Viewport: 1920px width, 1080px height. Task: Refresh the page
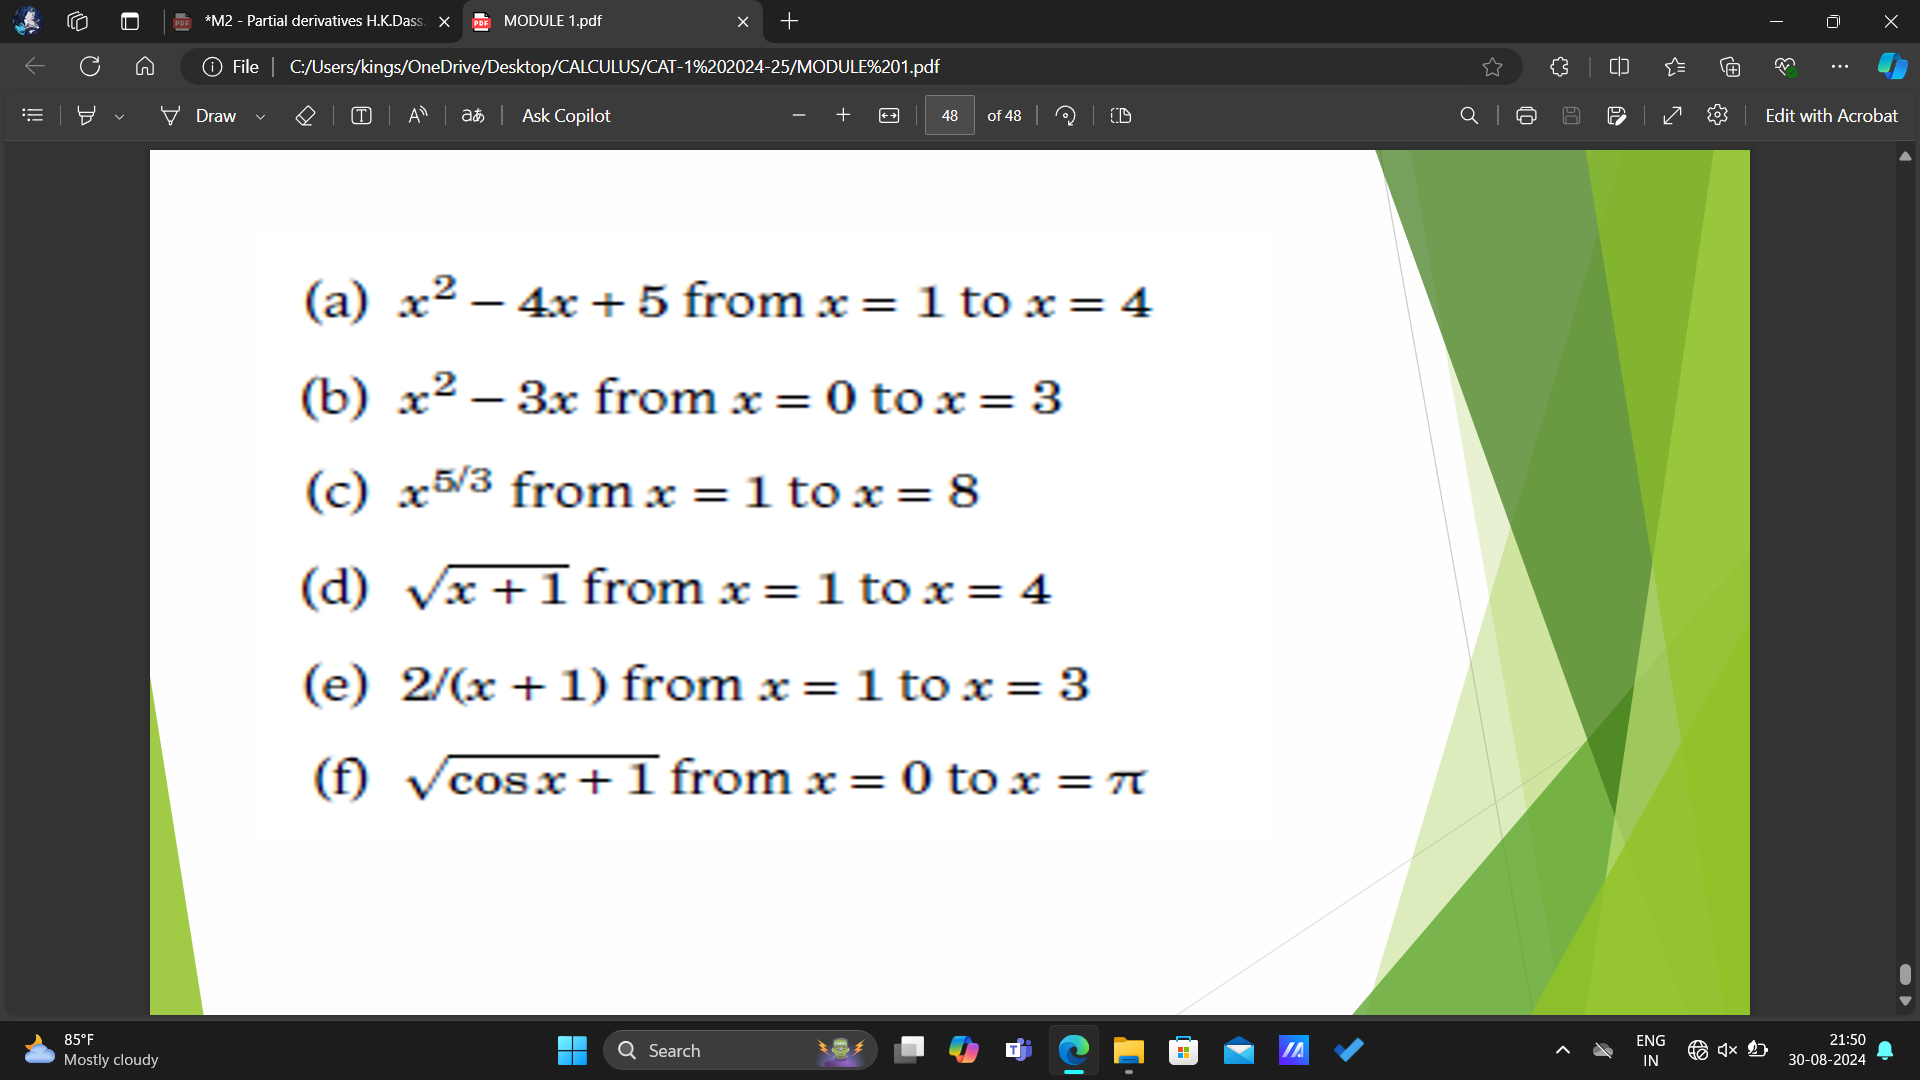(x=90, y=66)
